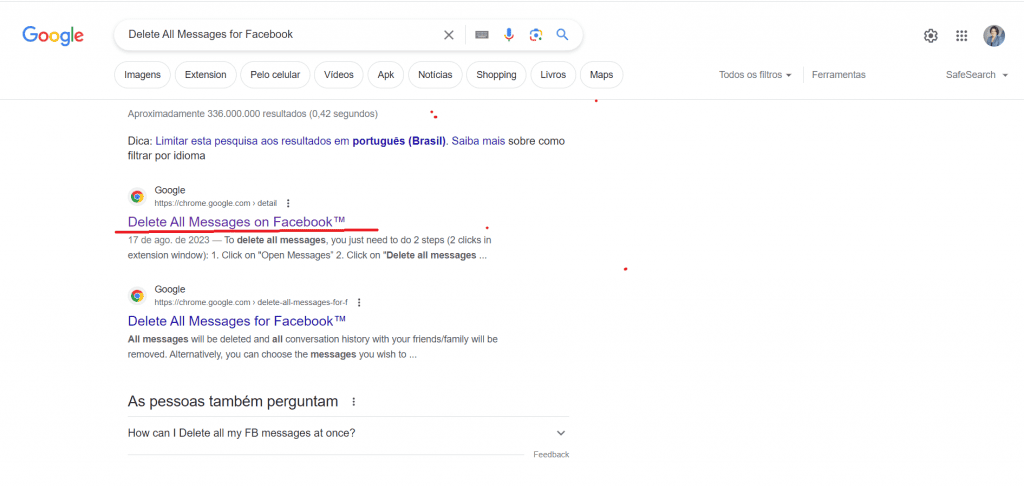Start voice search with the microphone icon
The width and height of the screenshot is (1024, 486).
(x=509, y=35)
